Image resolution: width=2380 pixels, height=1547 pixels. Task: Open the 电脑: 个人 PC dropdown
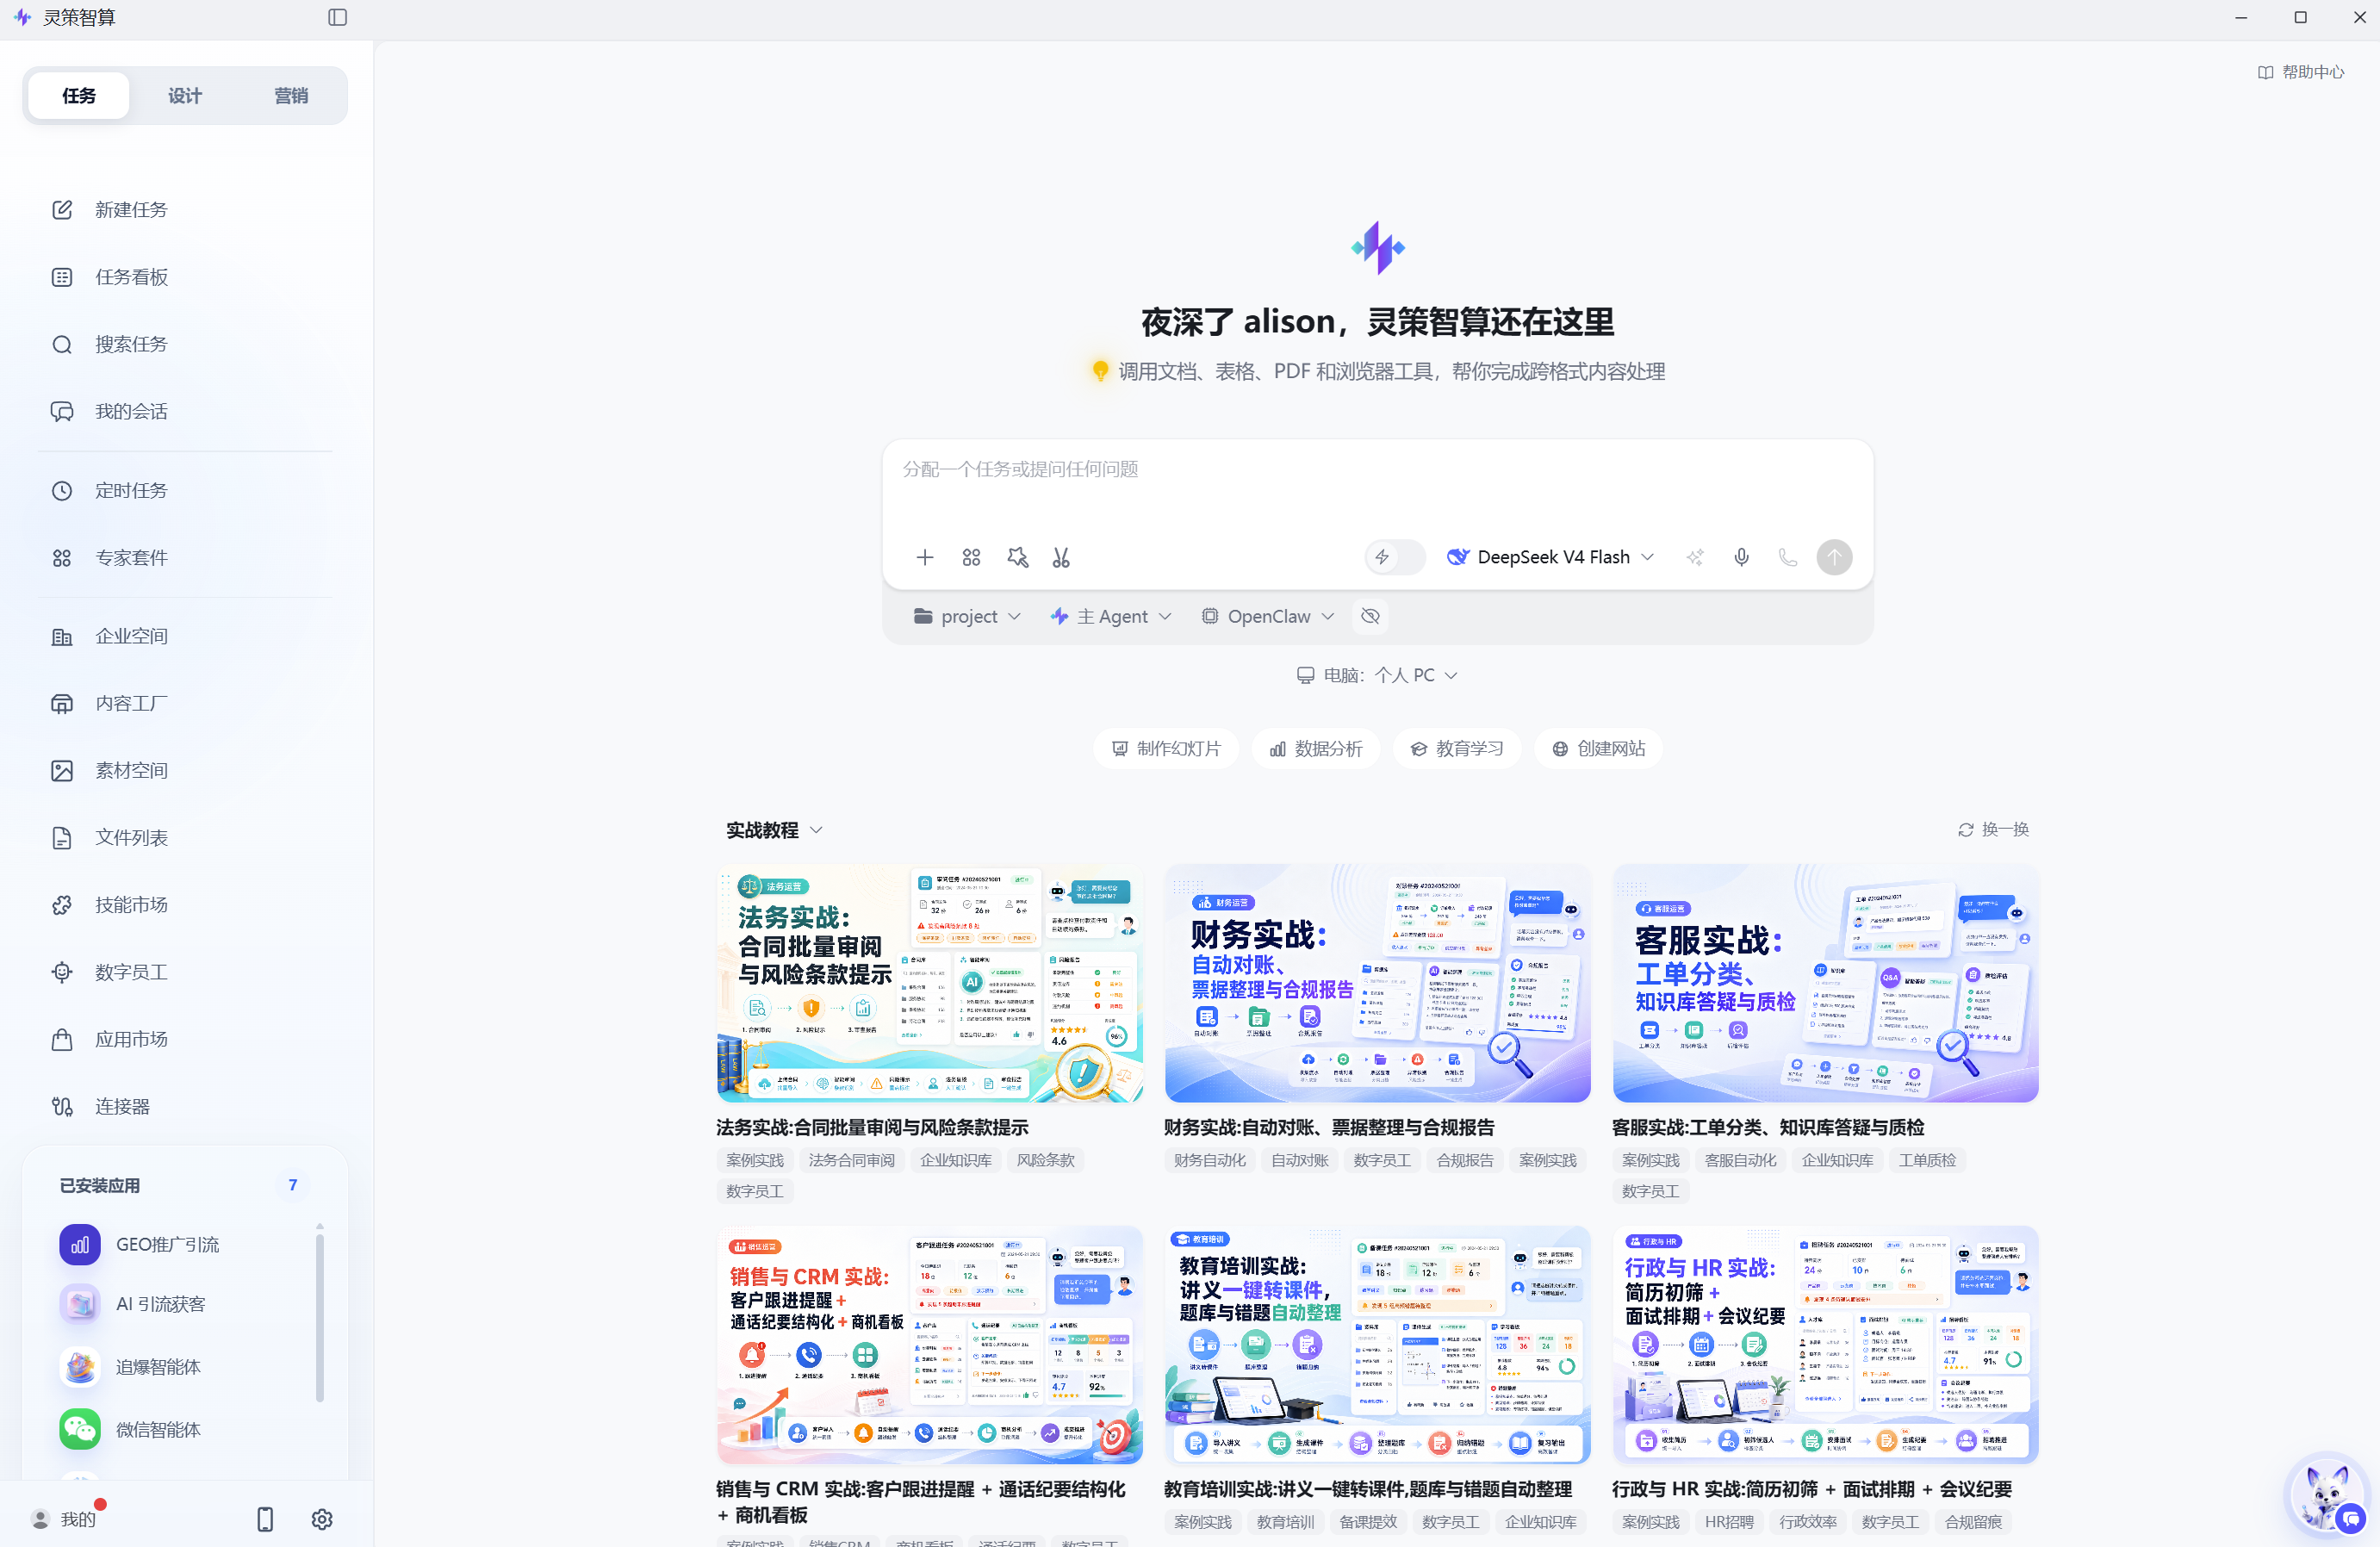1377,675
